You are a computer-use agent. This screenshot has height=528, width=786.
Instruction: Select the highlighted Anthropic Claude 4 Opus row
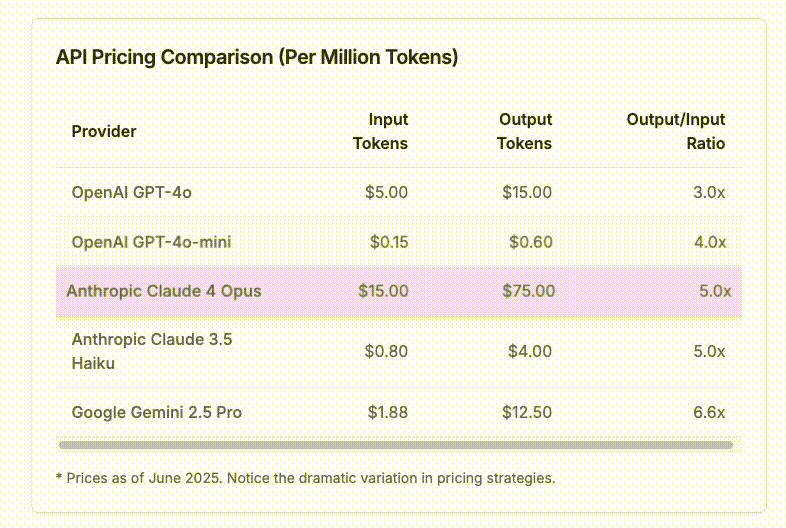(399, 291)
